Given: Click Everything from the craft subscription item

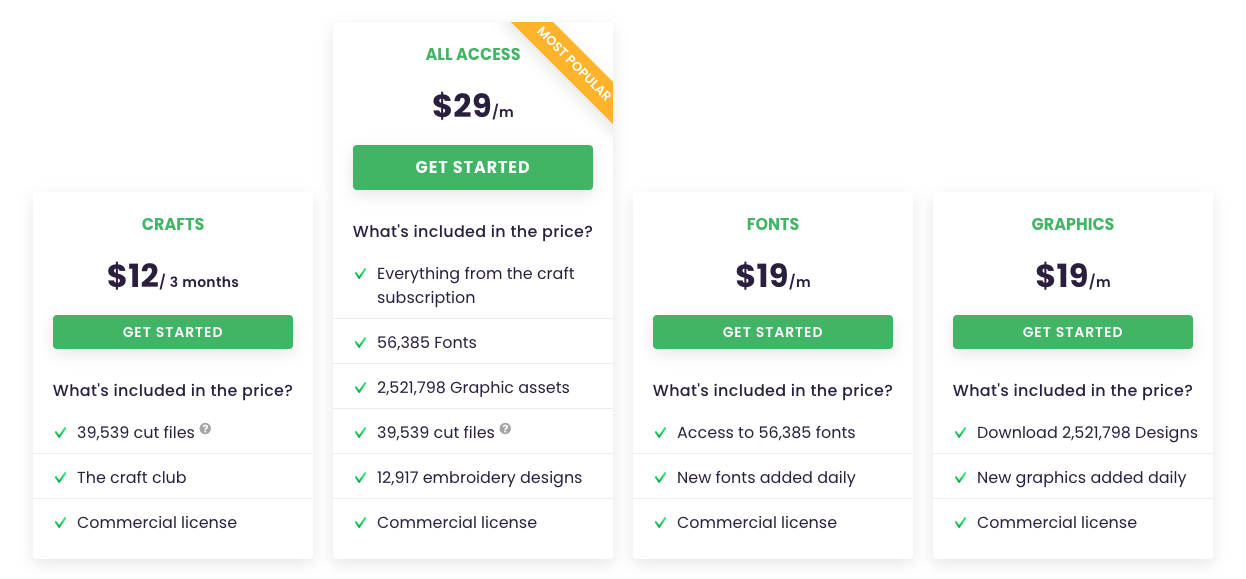Looking at the screenshot, I should (x=476, y=285).
